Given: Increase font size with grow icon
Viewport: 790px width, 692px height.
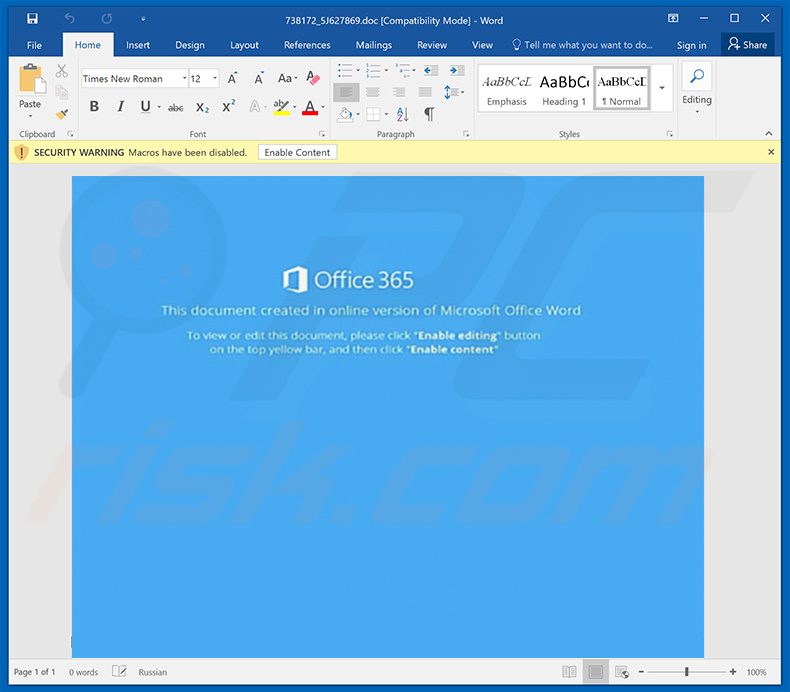Looking at the screenshot, I should pyautogui.click(x=232, y=79).
